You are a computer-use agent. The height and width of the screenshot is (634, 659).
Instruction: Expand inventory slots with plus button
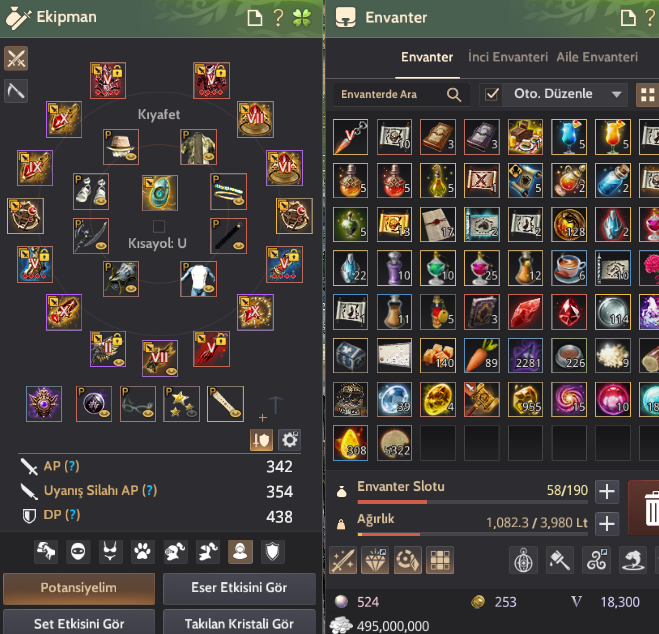[x=607, y=492]
